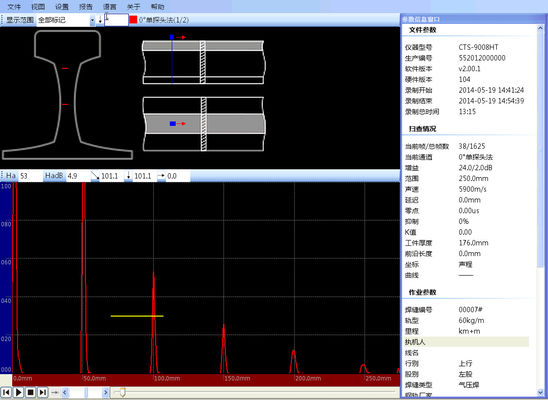Click the horizontal distance arrow icon

(x=161, y=176)
